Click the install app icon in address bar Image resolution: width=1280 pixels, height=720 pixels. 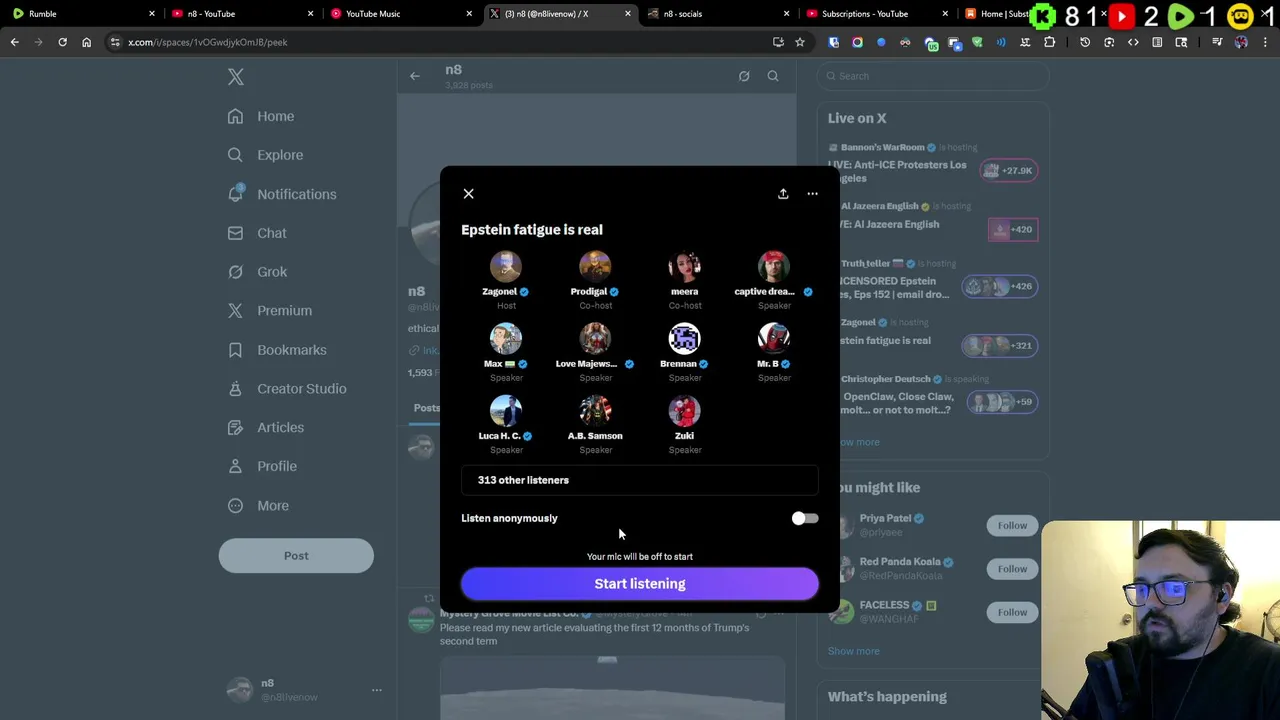pos(778,42)
